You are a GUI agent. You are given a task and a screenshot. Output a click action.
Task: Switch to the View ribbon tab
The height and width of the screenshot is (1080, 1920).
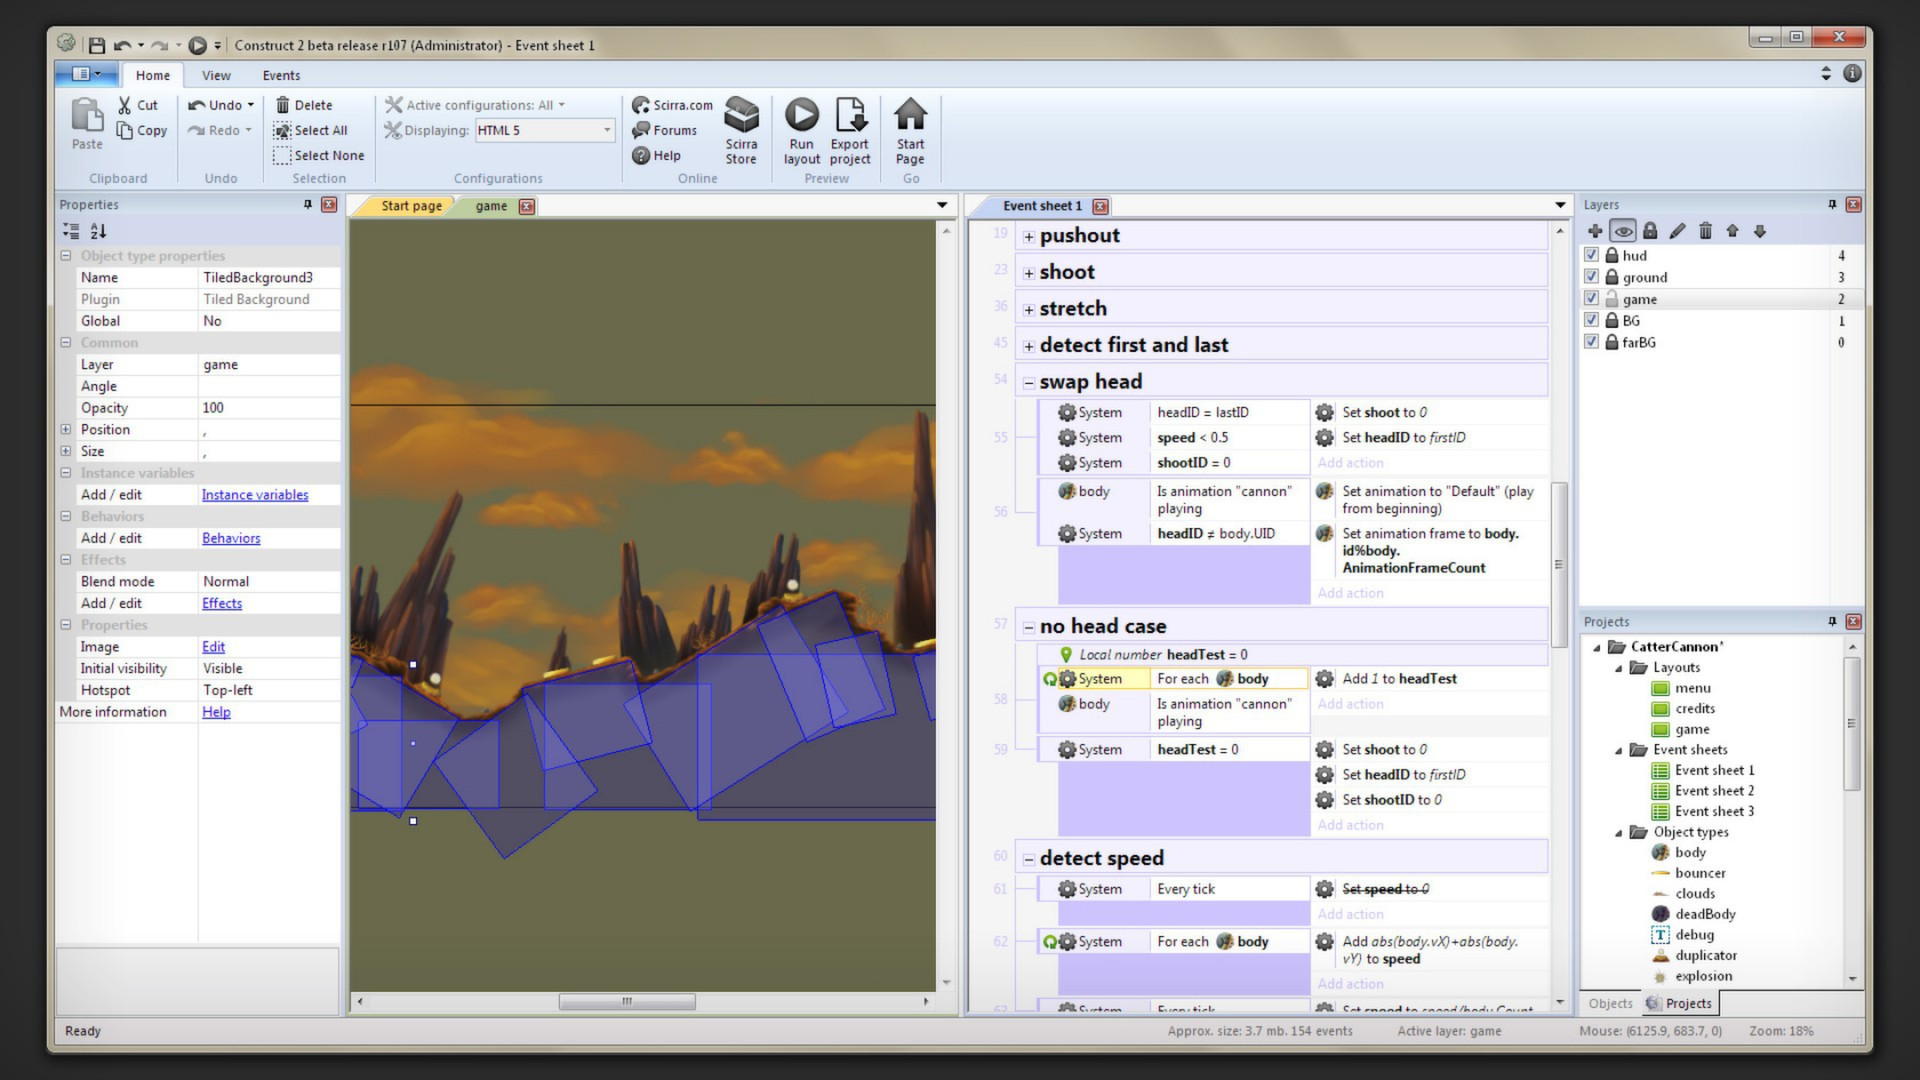(216, 75)
